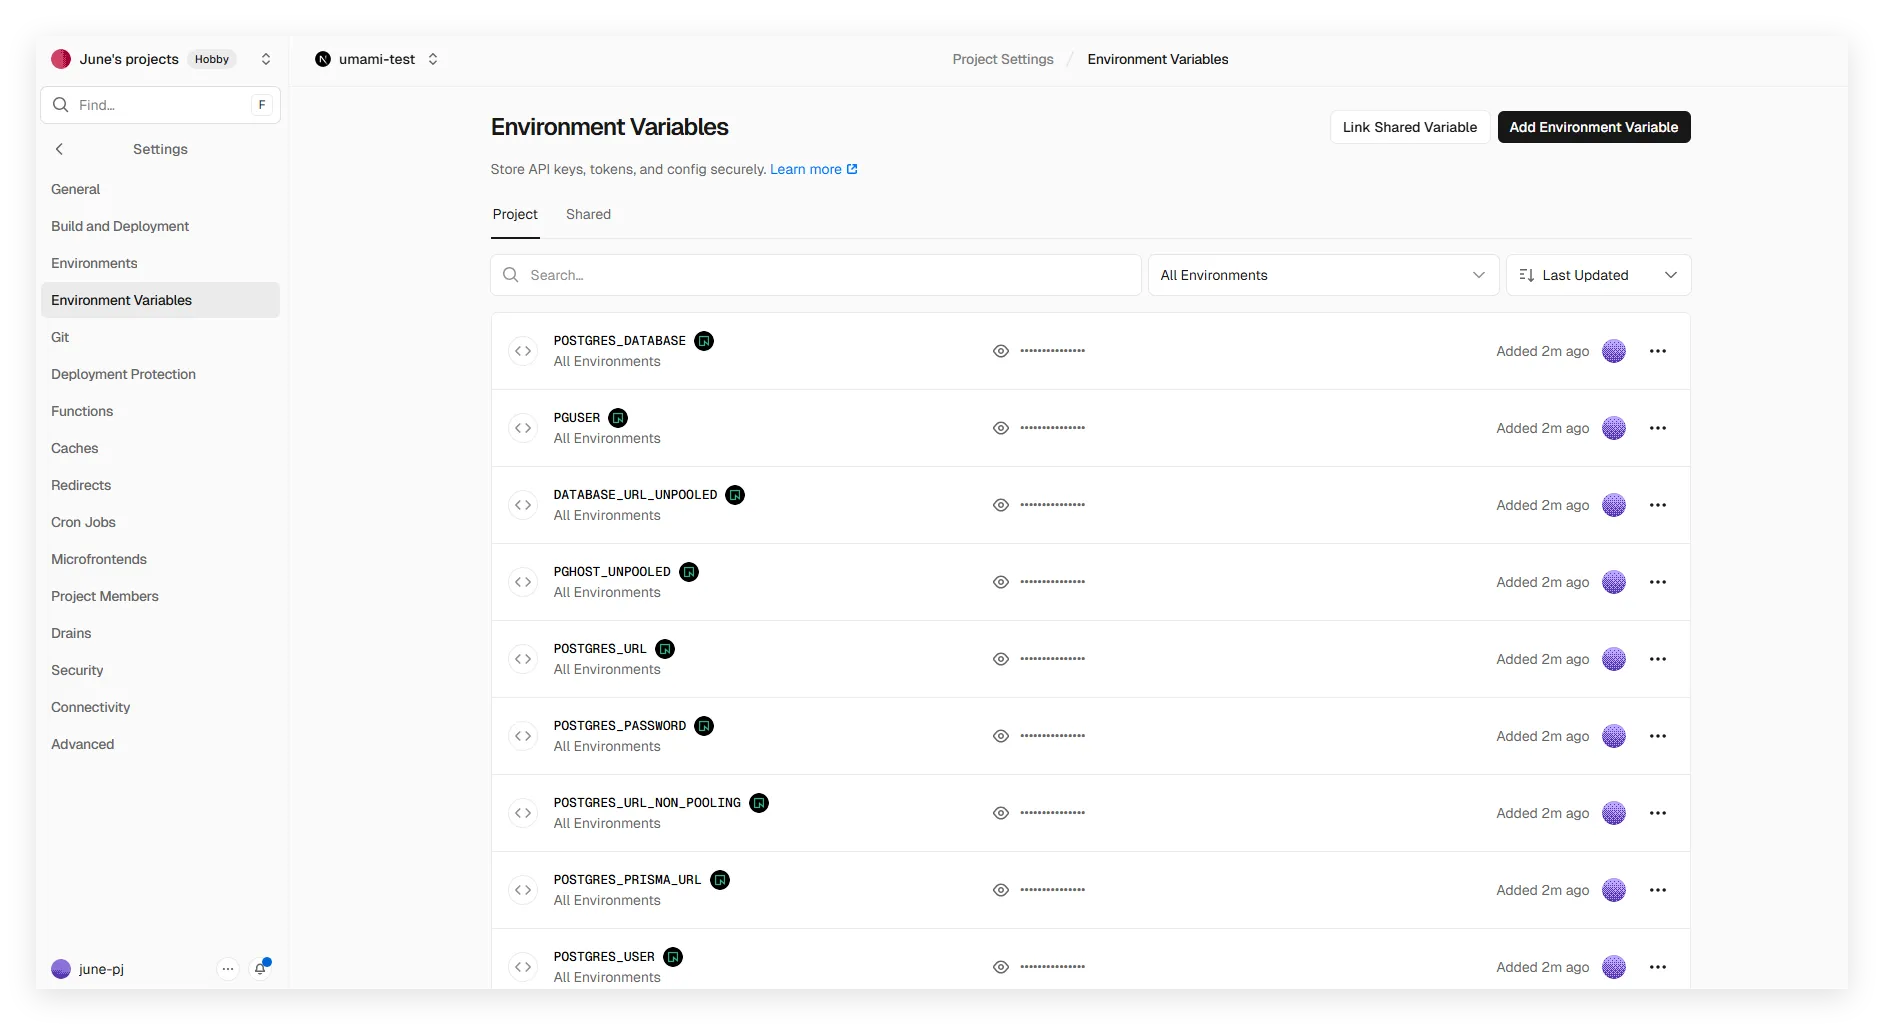1884x1025 pixels.
Task: Click the environment variables Search field
Action: (x=815, y=275)
